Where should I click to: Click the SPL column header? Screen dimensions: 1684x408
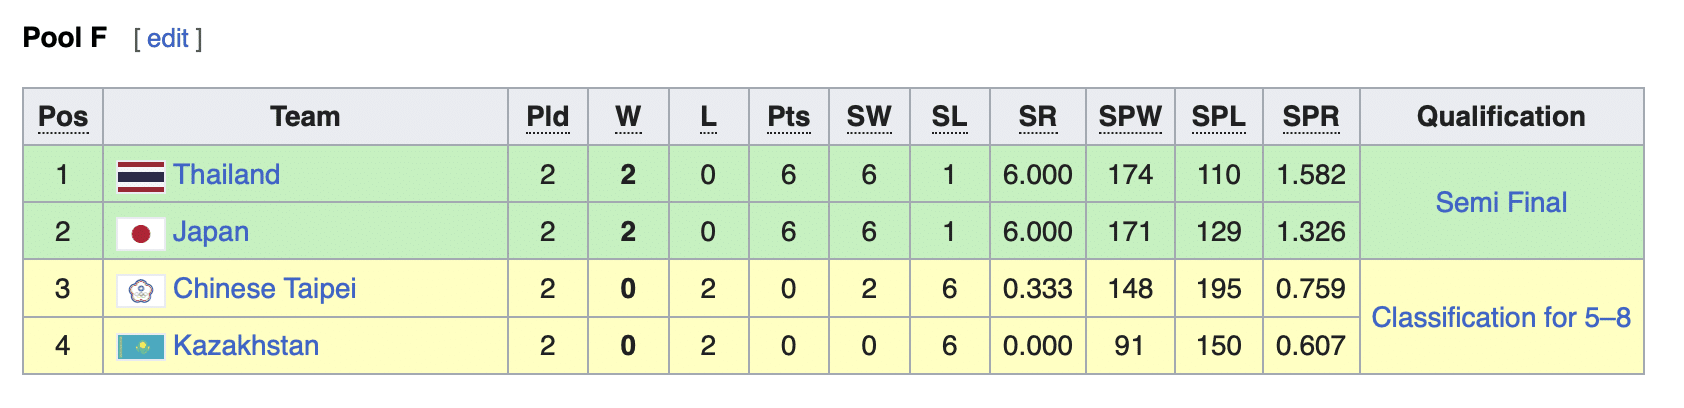1218,117
